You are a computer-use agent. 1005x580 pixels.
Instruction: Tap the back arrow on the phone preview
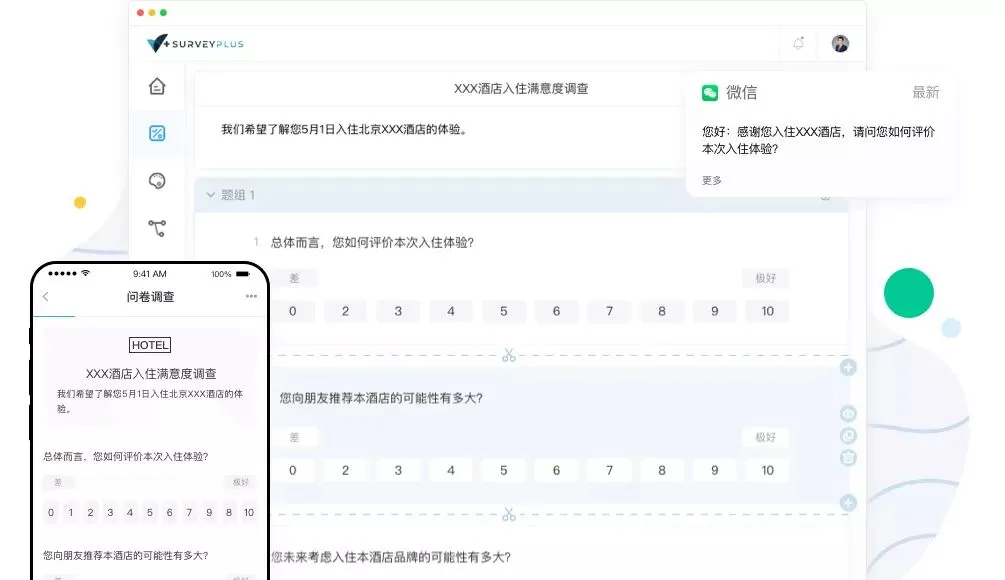tap(46, 296)
